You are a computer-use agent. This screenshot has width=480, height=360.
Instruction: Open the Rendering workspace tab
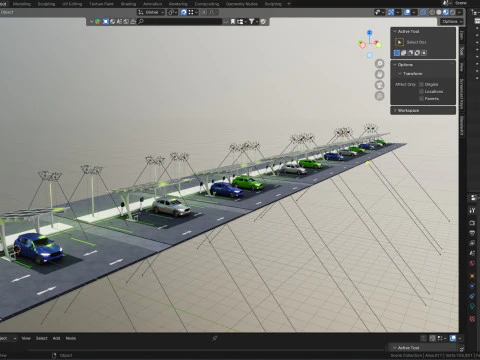[178, 4]
